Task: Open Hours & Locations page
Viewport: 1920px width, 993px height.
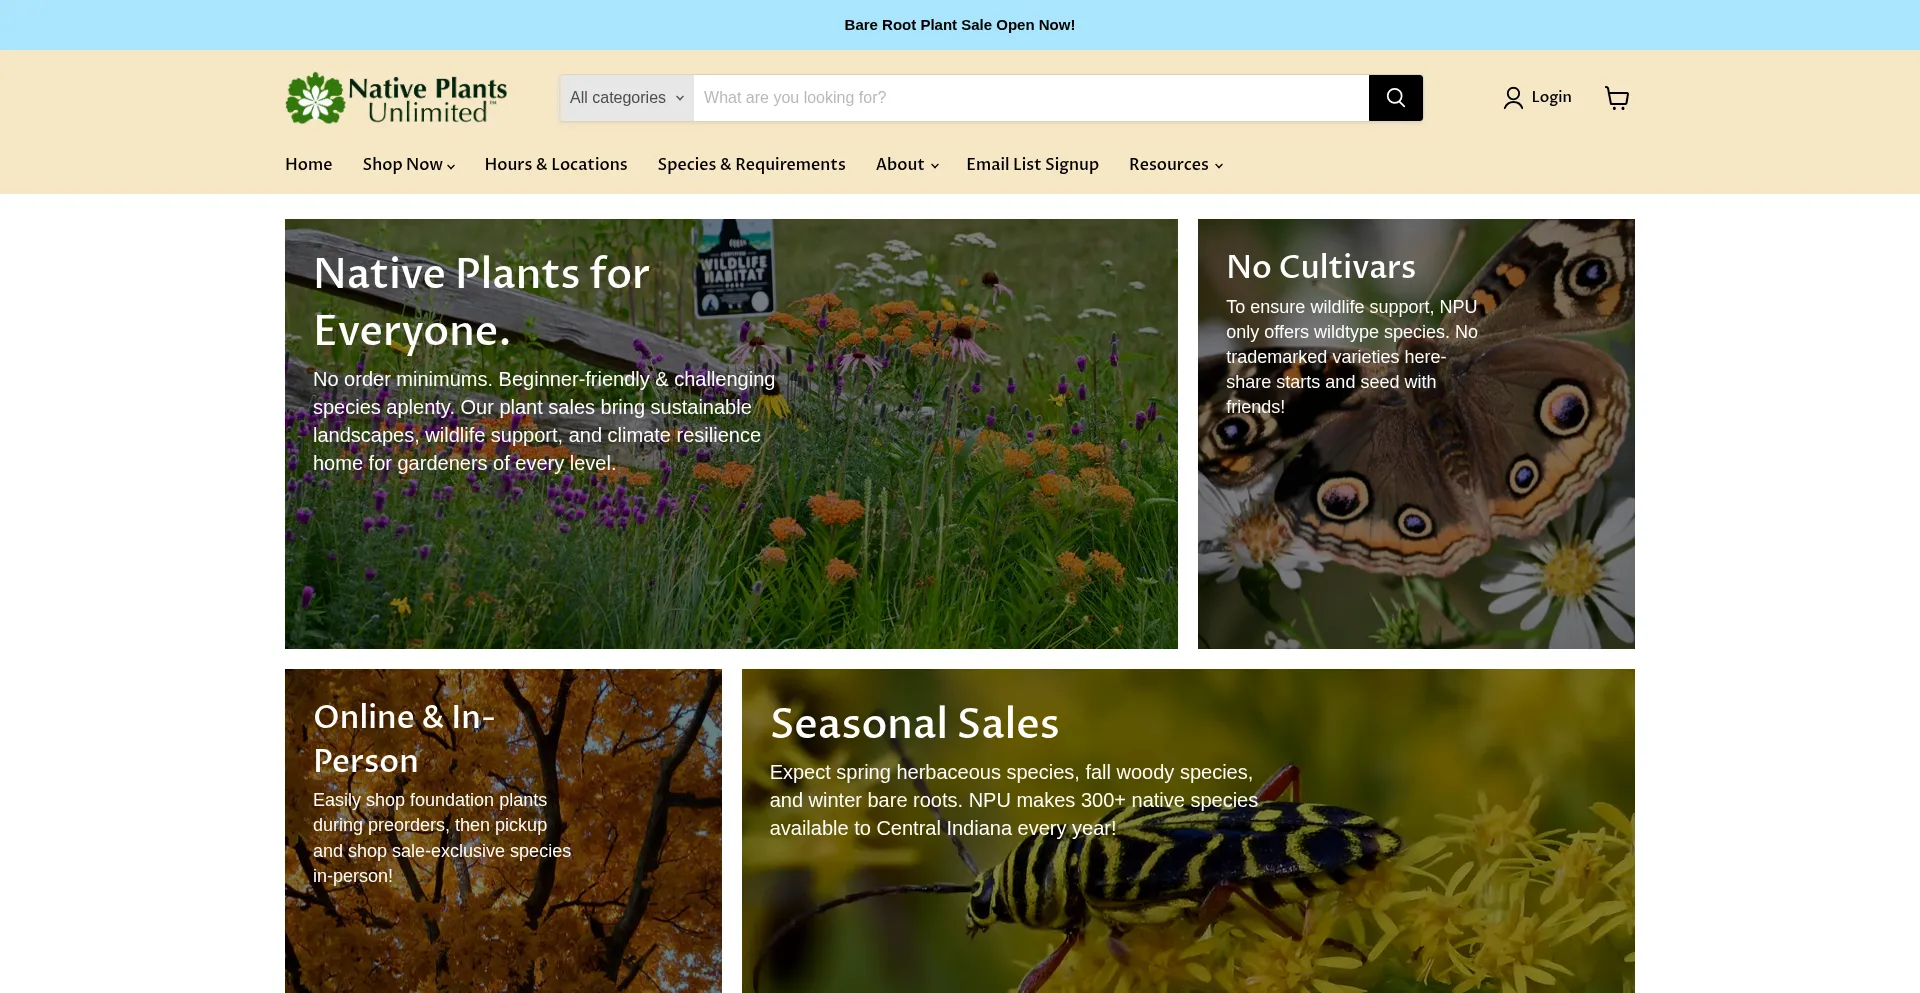Action: point(555,164)
